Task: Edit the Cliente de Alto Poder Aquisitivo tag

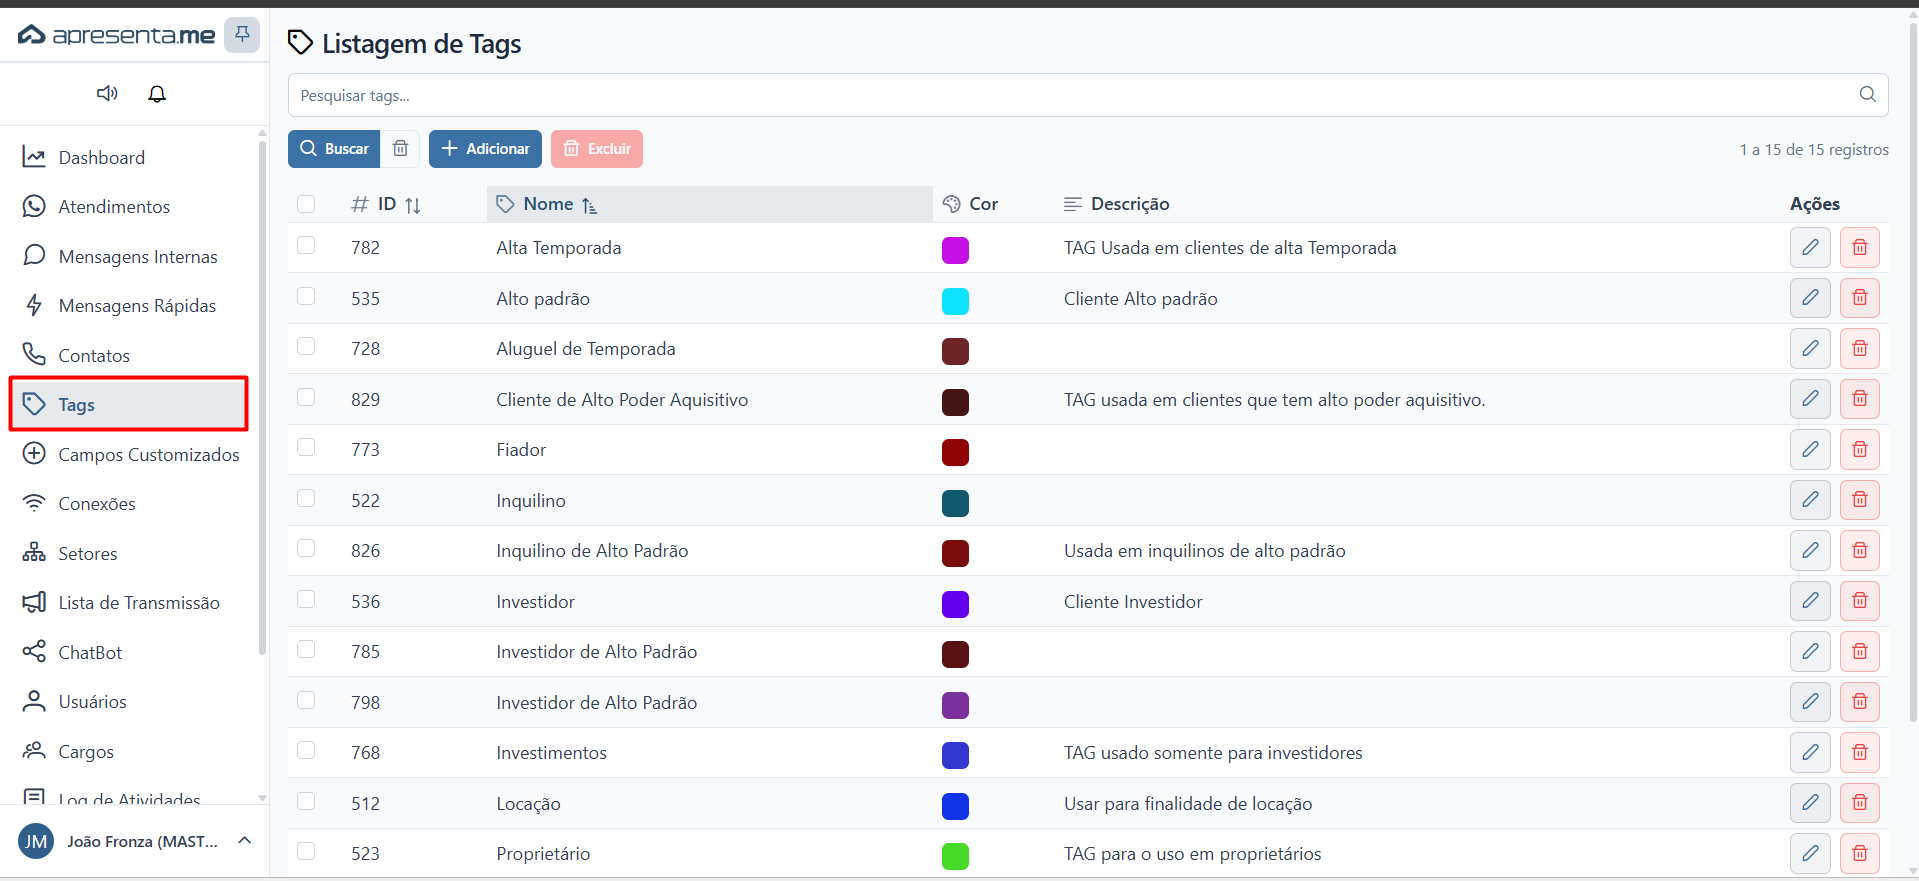Action: point(1810,399)
